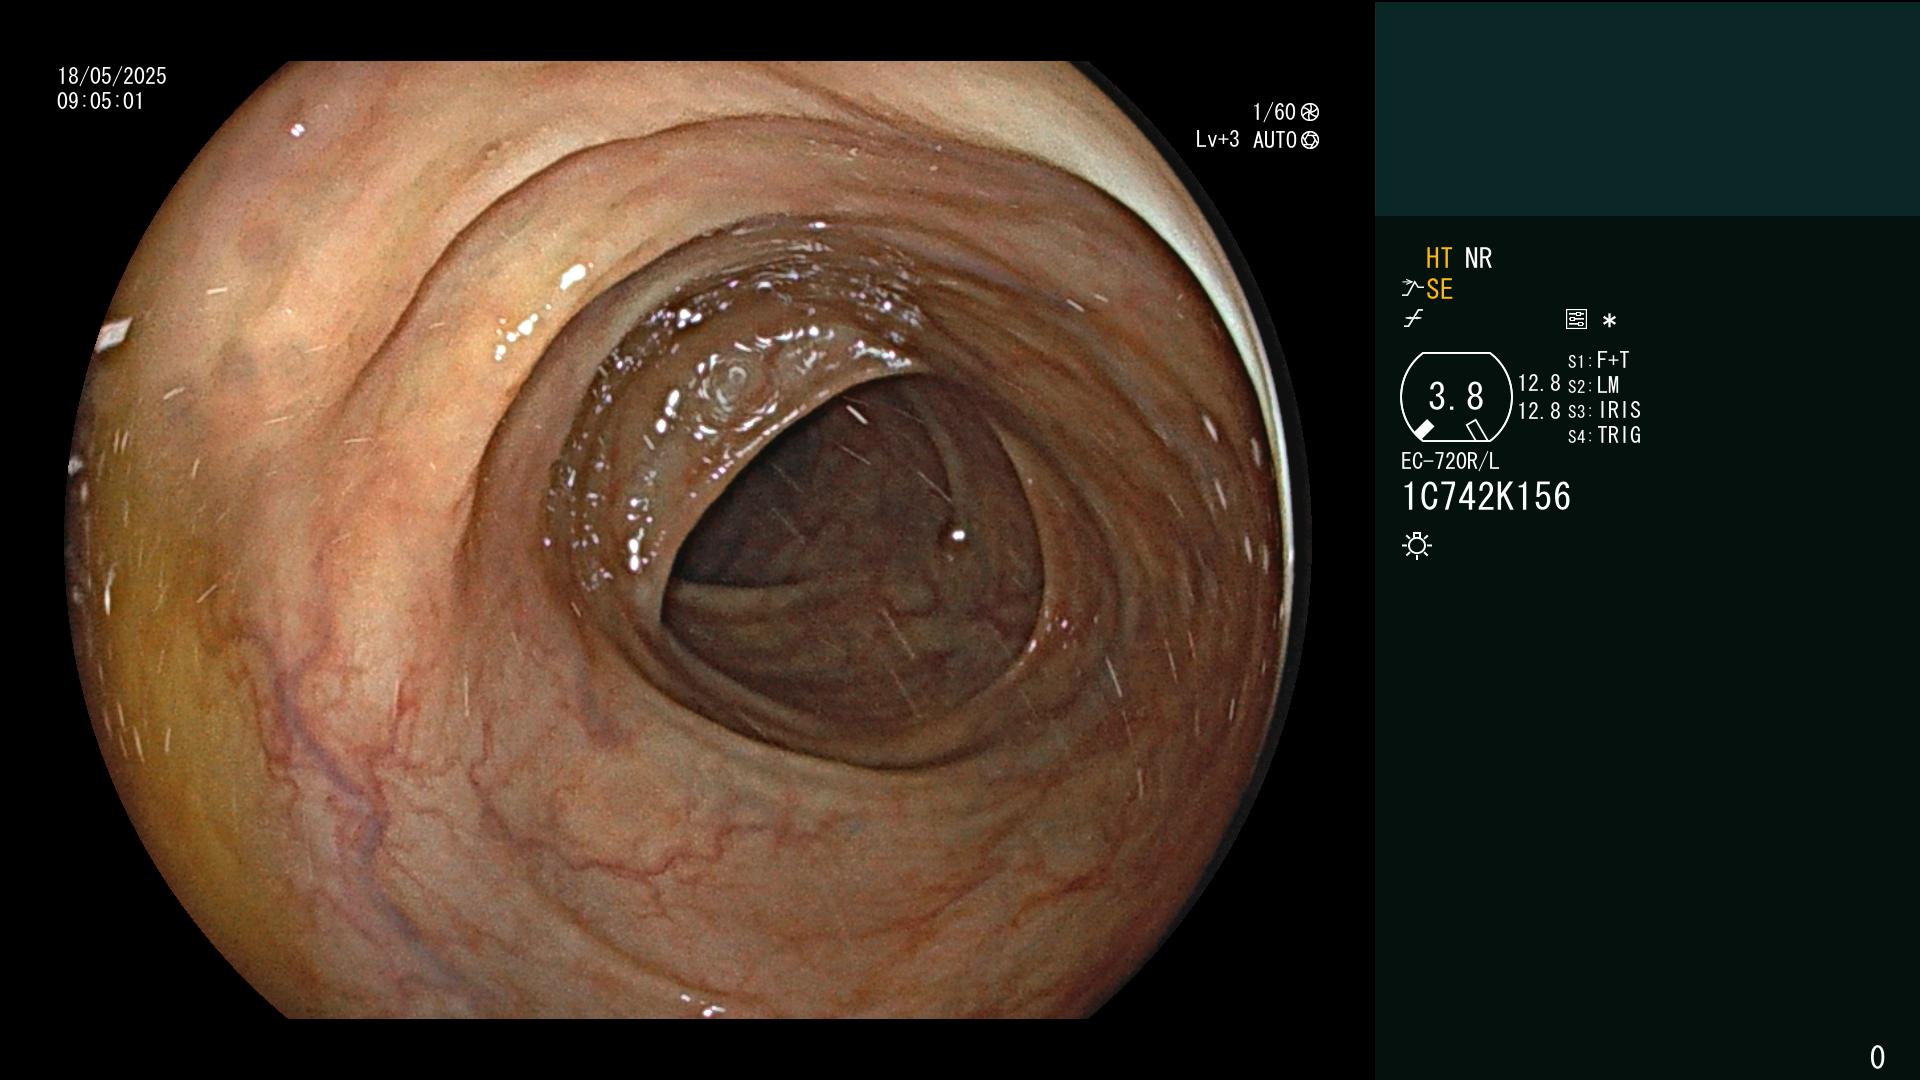1920x1080 pixels.
Task: Click the upper 12.8 diameter value
Action: [x=1539, y=383]
